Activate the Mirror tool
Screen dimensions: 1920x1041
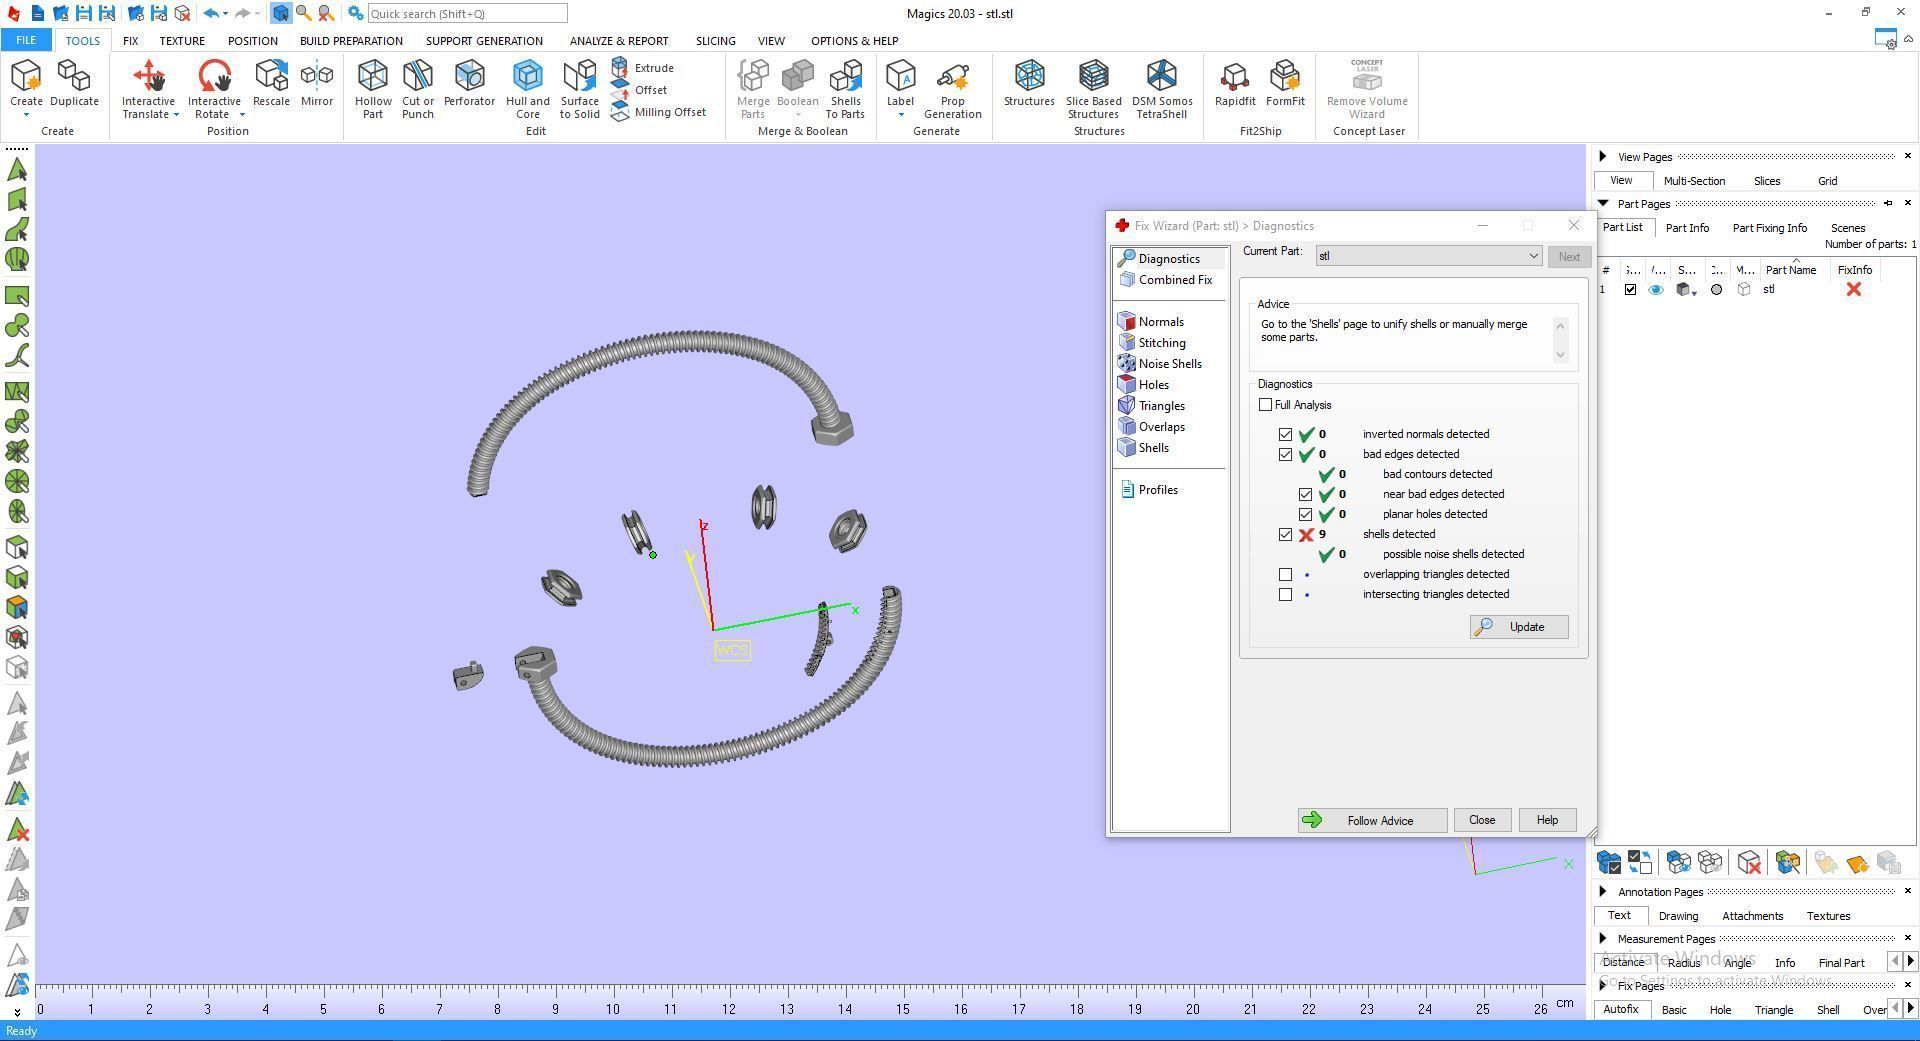tap(317, 83)
